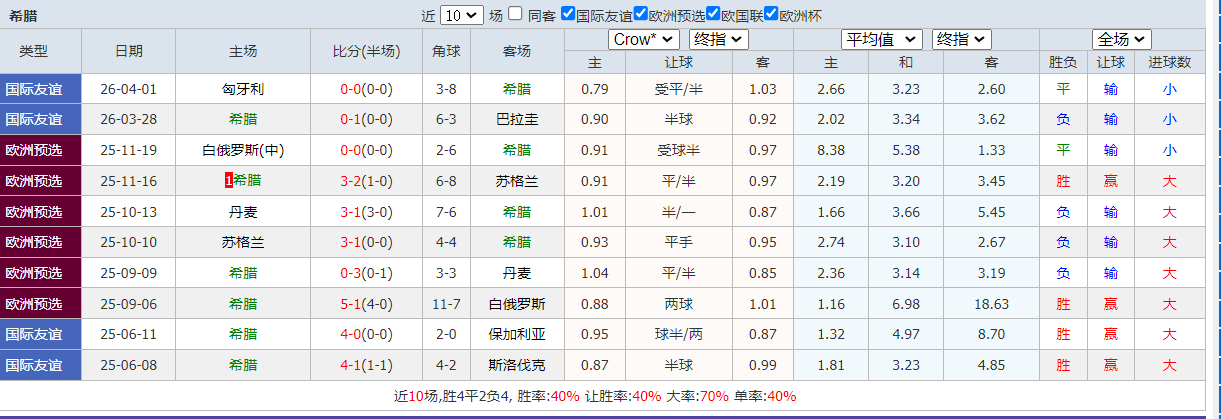Click the 客场 column header
This screenshot has width=1221, height=419.
[x=517, y=51]
